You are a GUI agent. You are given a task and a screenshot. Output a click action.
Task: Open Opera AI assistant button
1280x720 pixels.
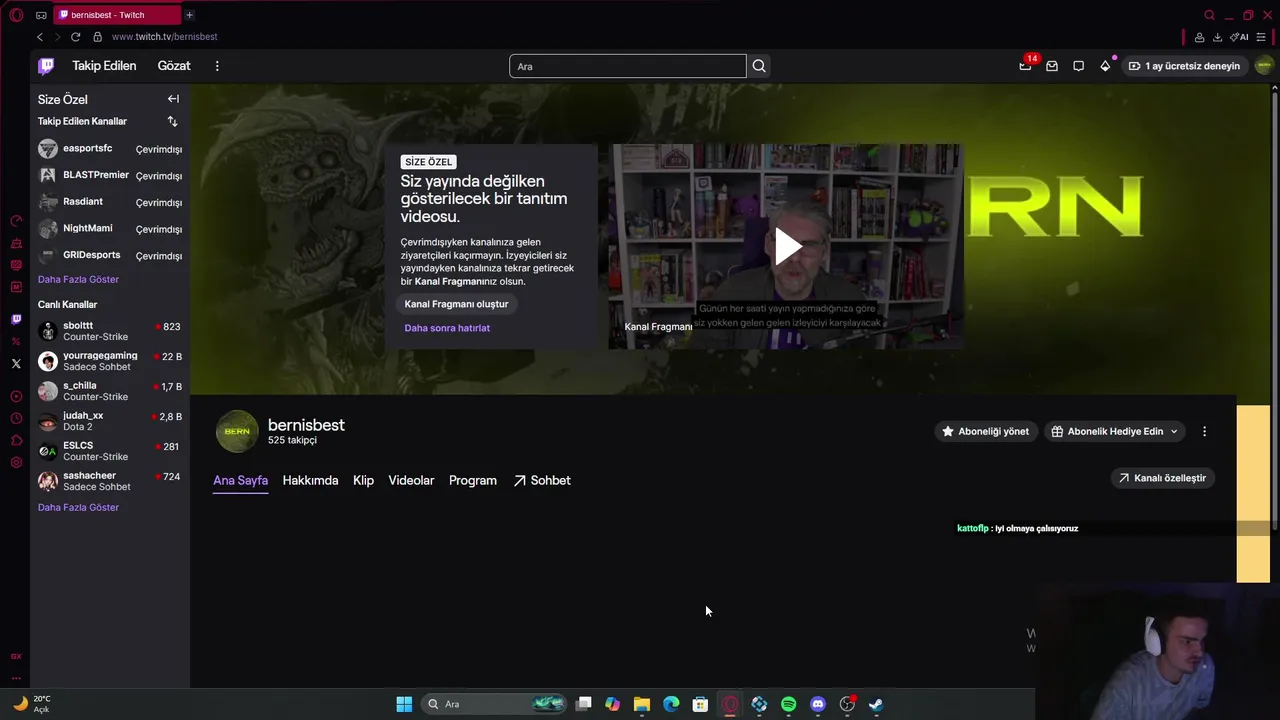pyautogui.click(x=1240, y=37)
